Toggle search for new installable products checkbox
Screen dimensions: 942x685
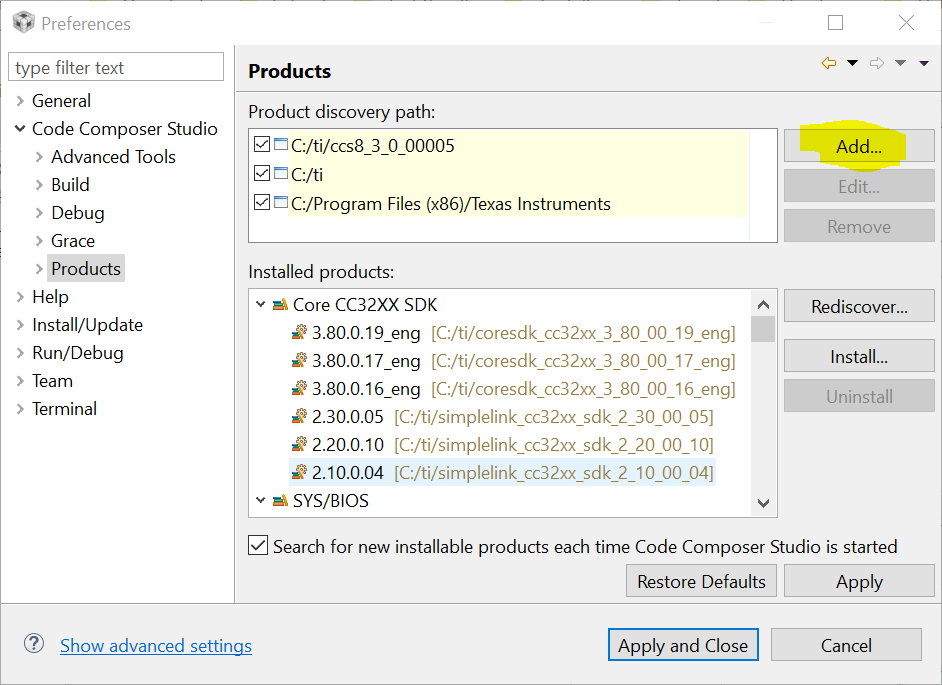pos(258,546)
